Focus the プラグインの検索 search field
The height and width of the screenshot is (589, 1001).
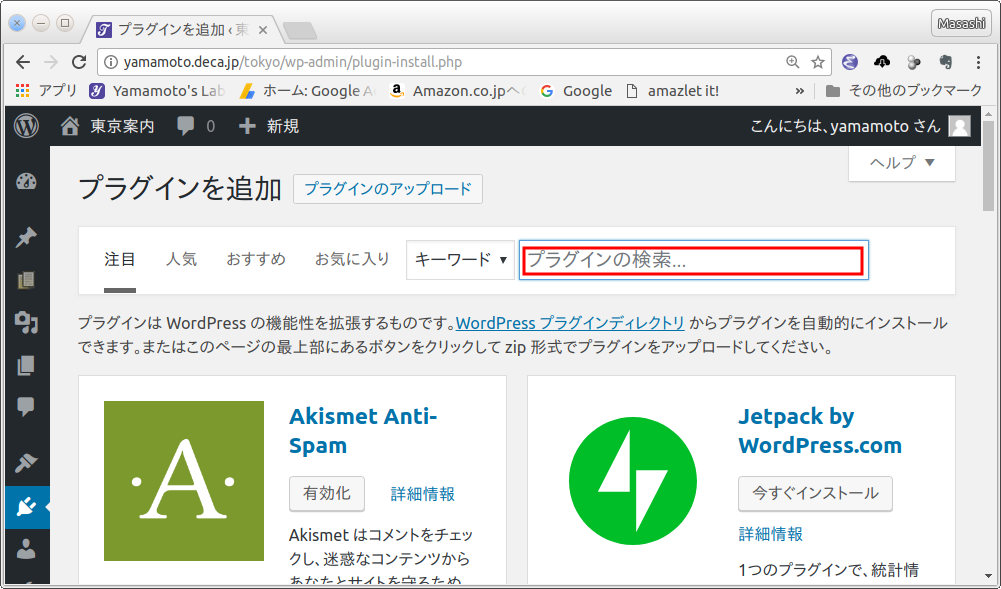coord(693,260)
